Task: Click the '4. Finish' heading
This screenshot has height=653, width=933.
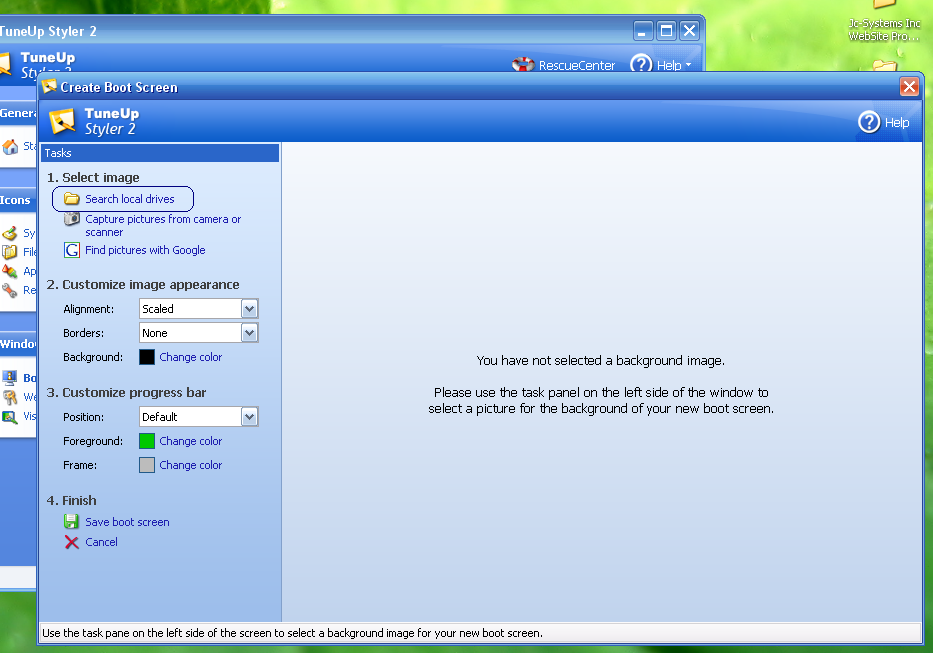Action: coord(71,500)
